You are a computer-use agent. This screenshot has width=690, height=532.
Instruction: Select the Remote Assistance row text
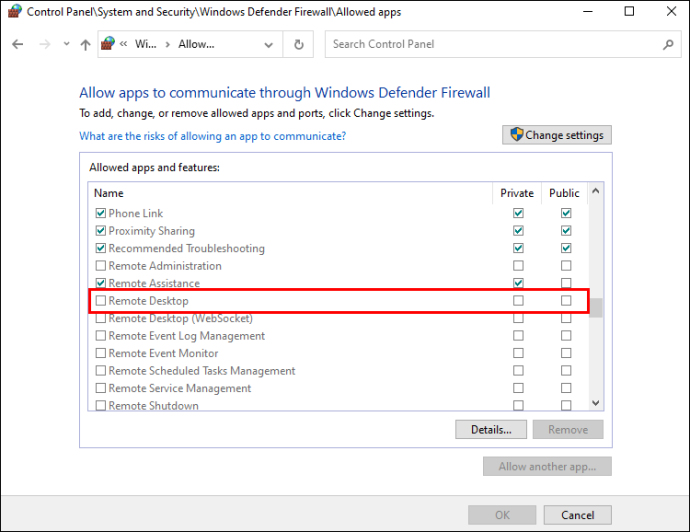coord(154,283)
